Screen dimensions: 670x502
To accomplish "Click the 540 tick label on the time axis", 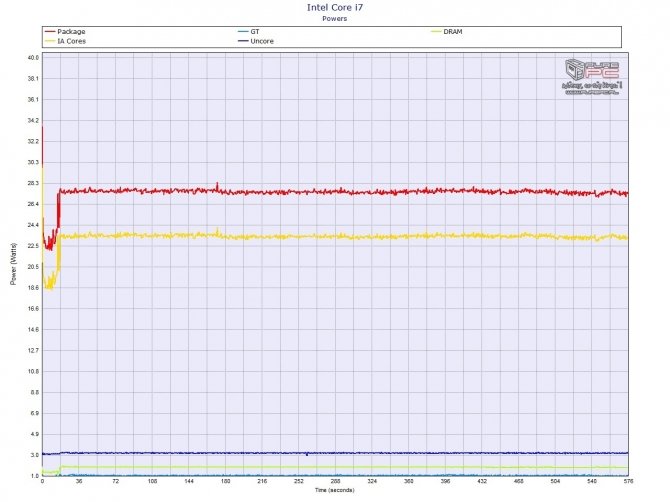I will coord(592,481).
